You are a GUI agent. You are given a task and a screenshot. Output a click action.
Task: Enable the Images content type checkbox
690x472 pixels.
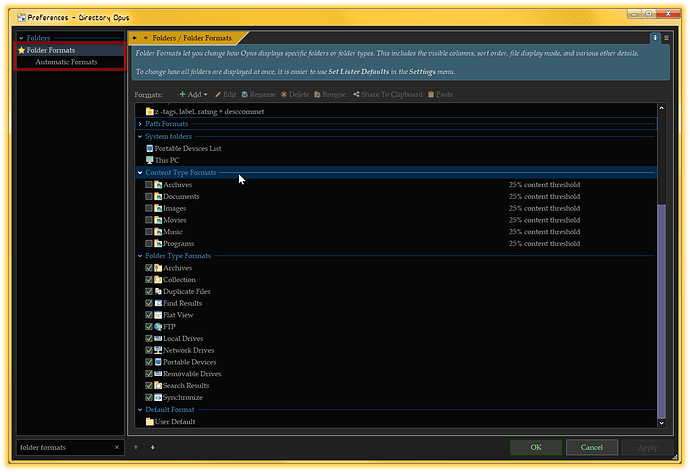click(149, 208)
